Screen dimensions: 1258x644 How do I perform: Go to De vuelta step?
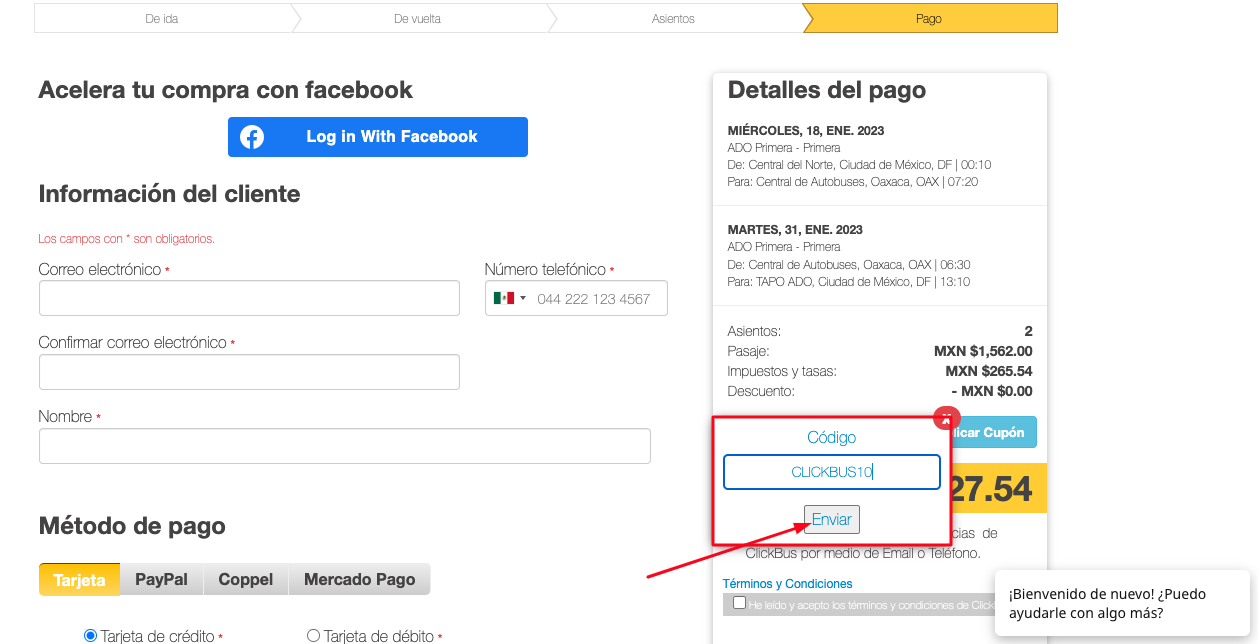click(x=418, y=18)
